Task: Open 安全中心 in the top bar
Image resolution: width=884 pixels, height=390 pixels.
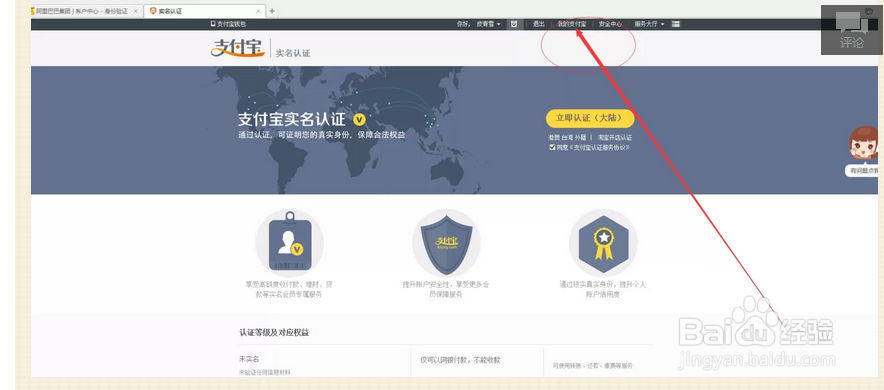Action: coord(610,24)
